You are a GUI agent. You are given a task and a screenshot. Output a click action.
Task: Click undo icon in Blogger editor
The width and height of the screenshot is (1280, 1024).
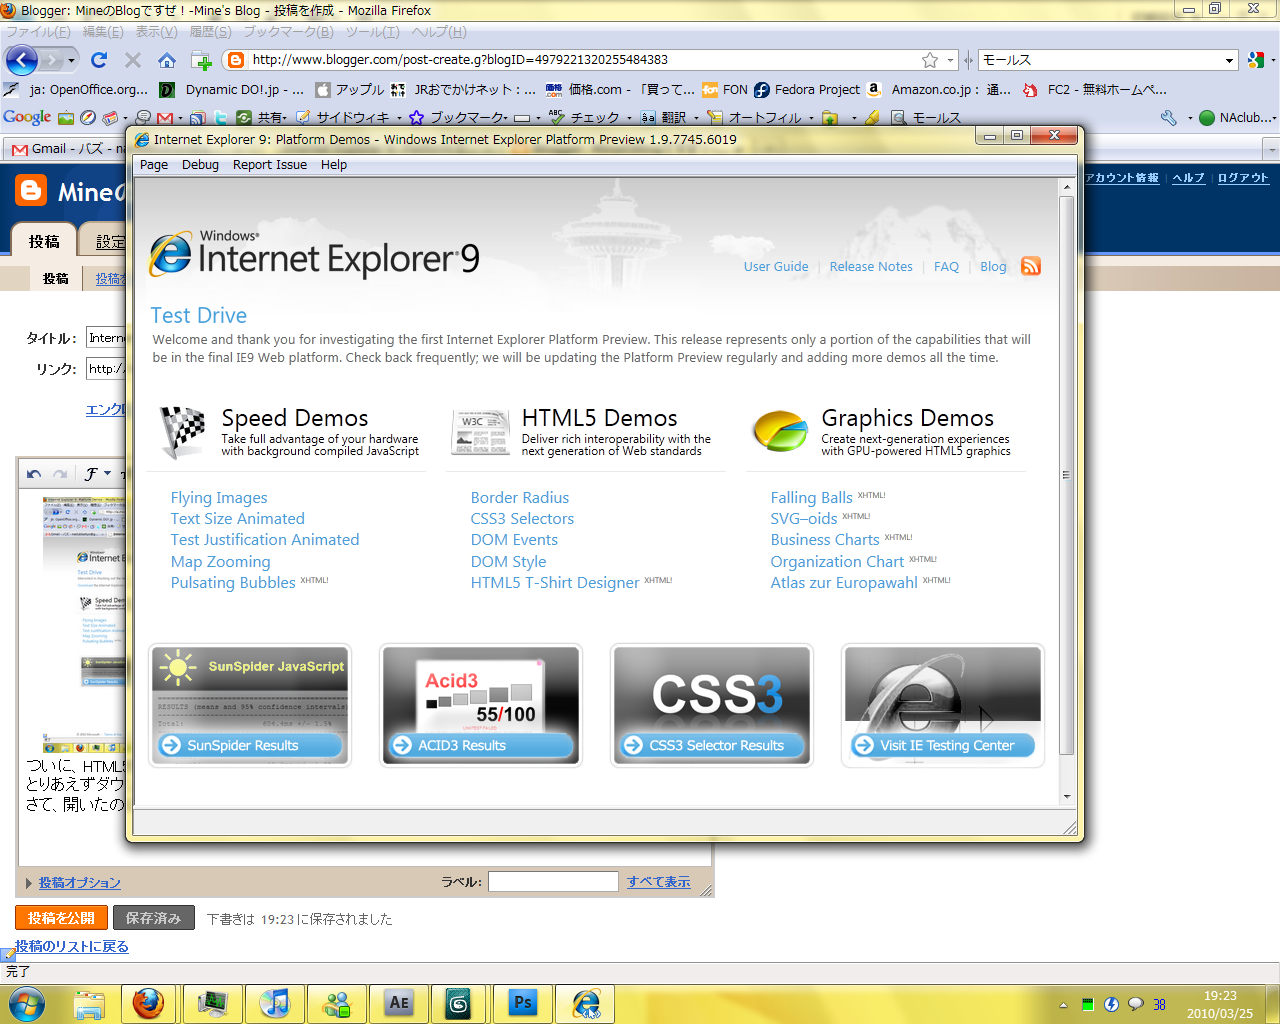point(34,474)
